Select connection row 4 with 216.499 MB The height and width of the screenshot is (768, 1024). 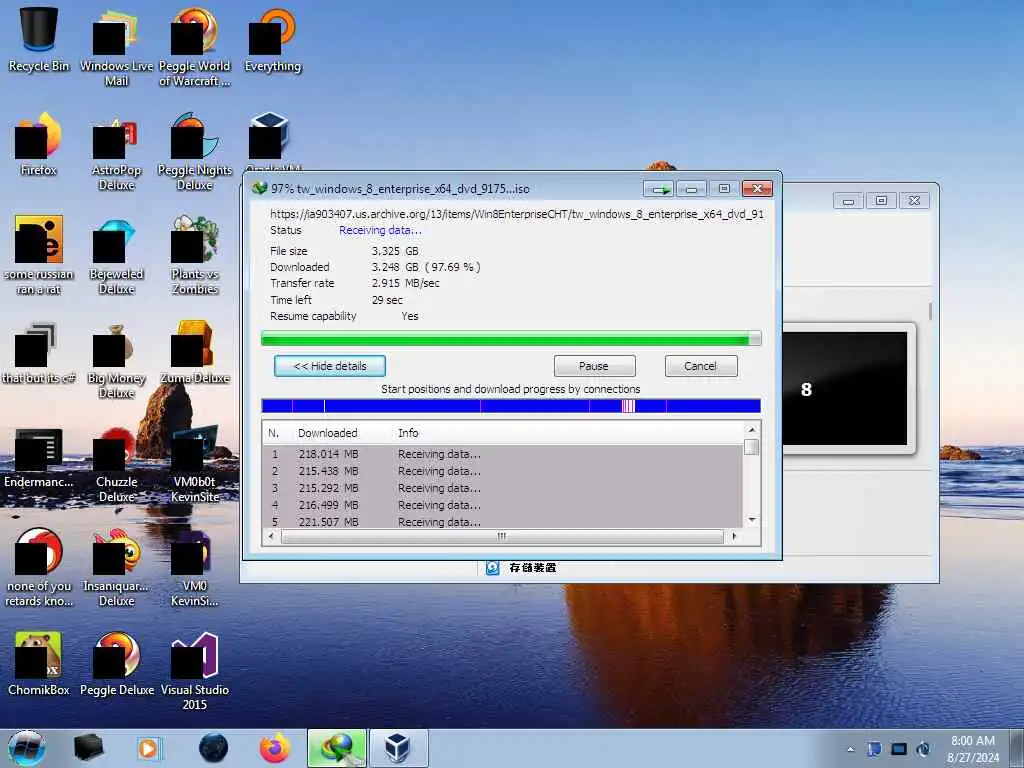tap(503, 505)
